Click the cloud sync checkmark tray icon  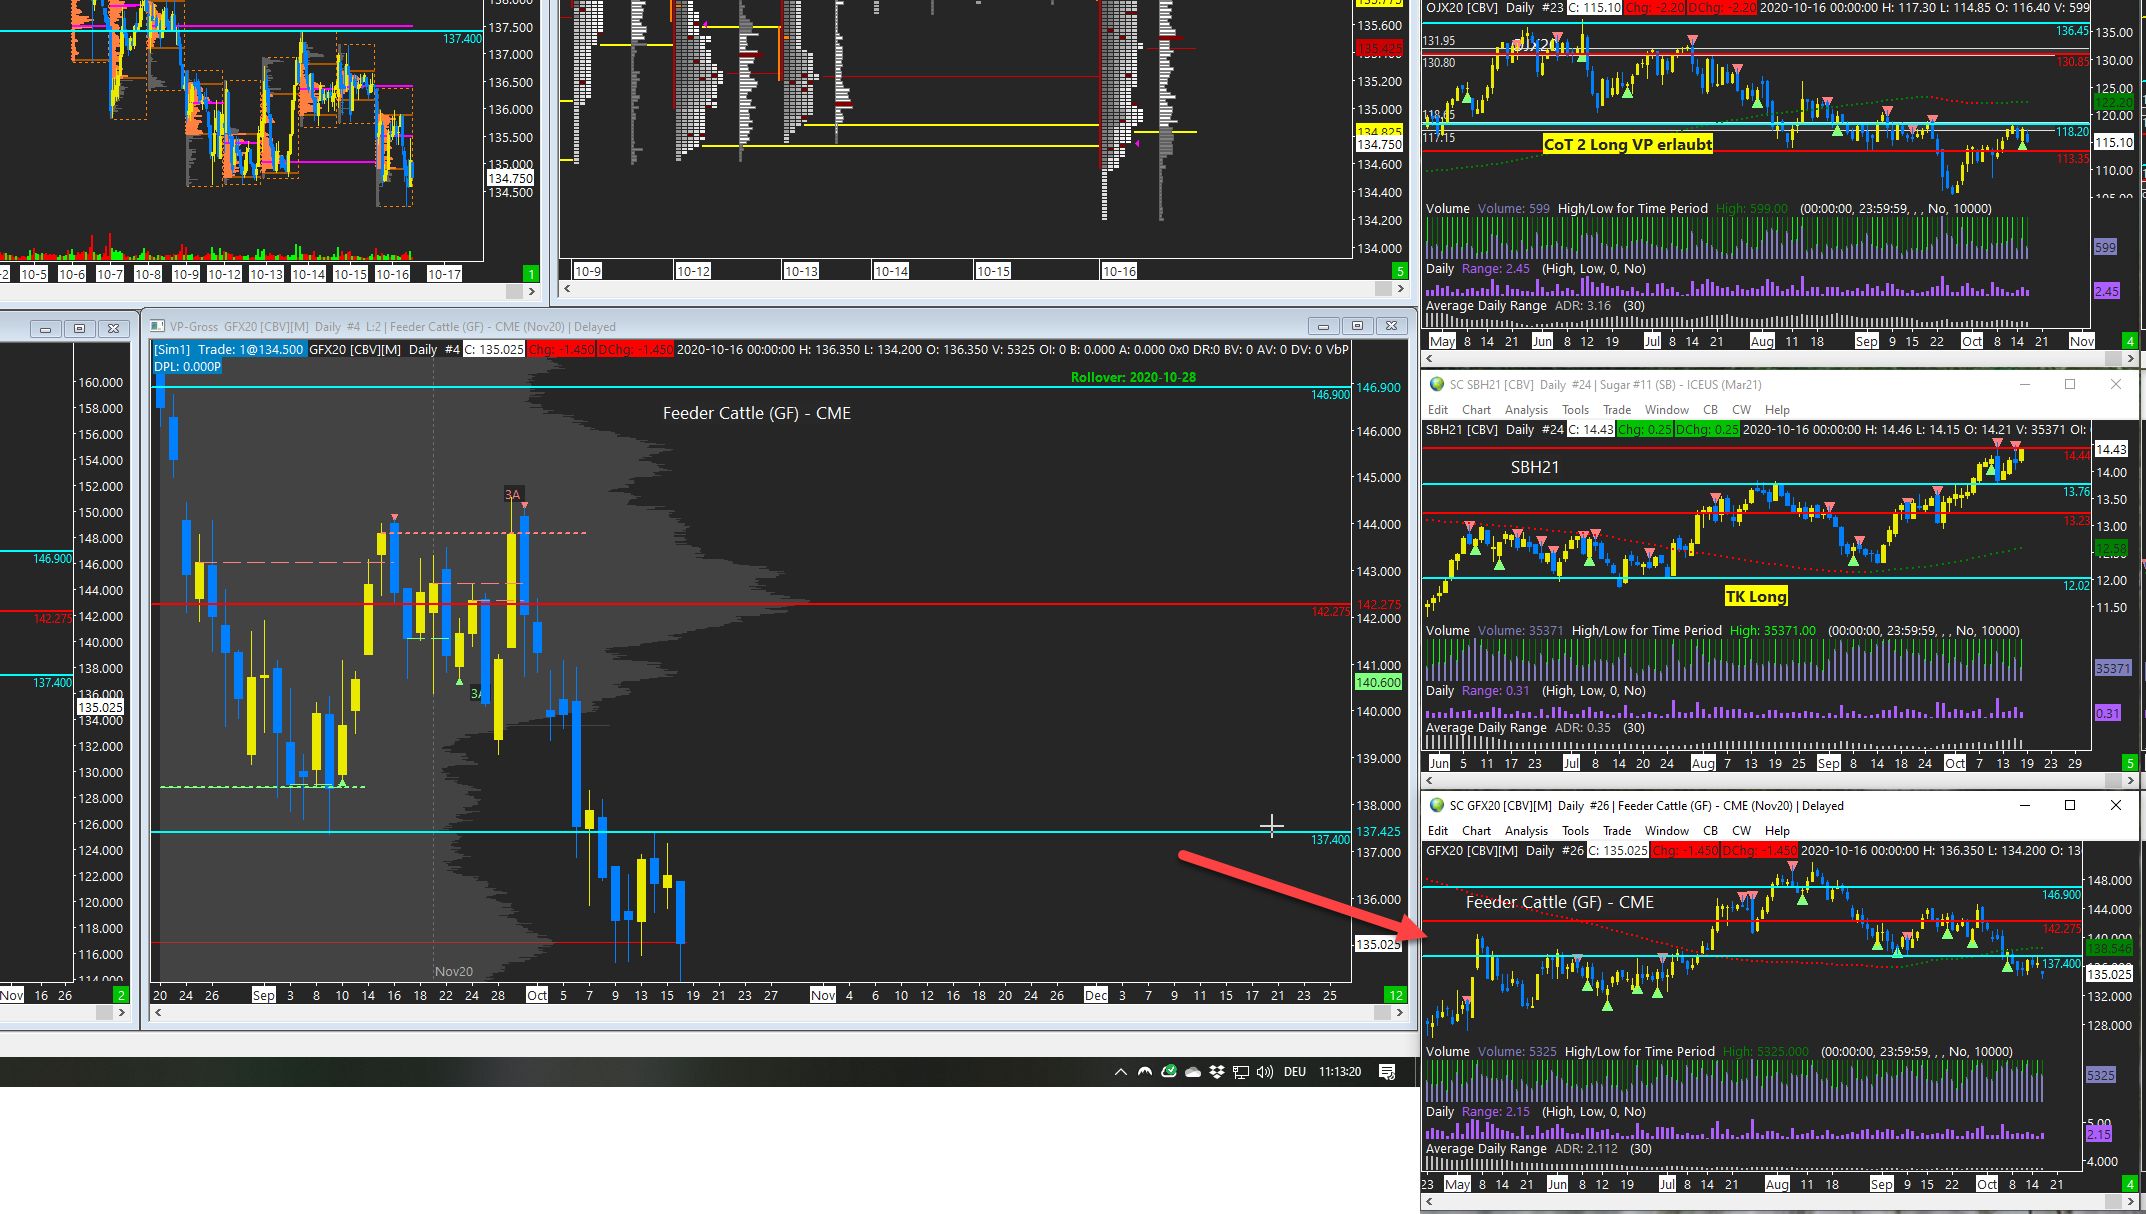coord(1168,1072)
